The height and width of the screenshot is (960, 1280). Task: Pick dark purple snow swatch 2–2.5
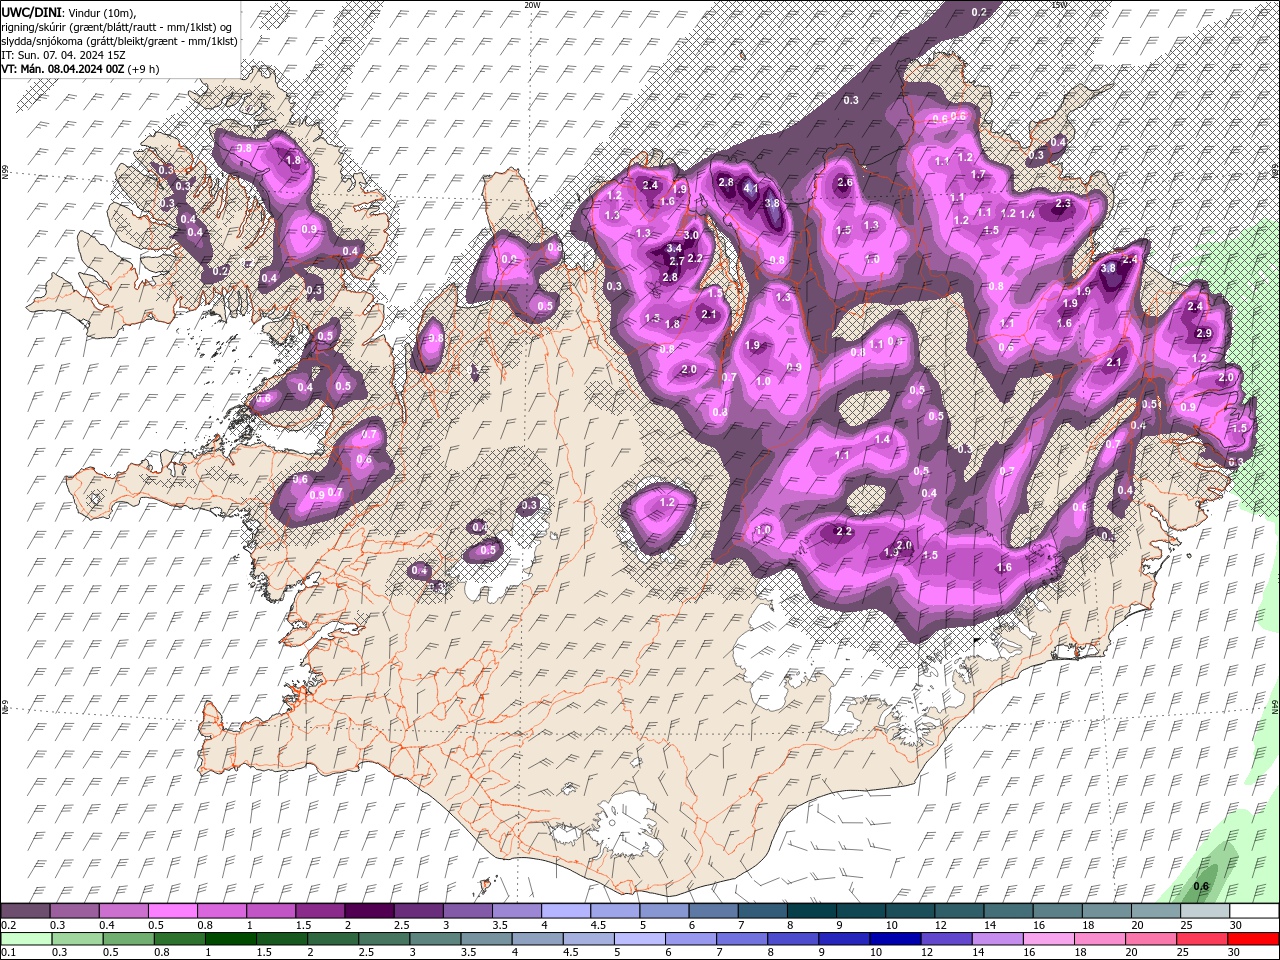click(370, 911)
